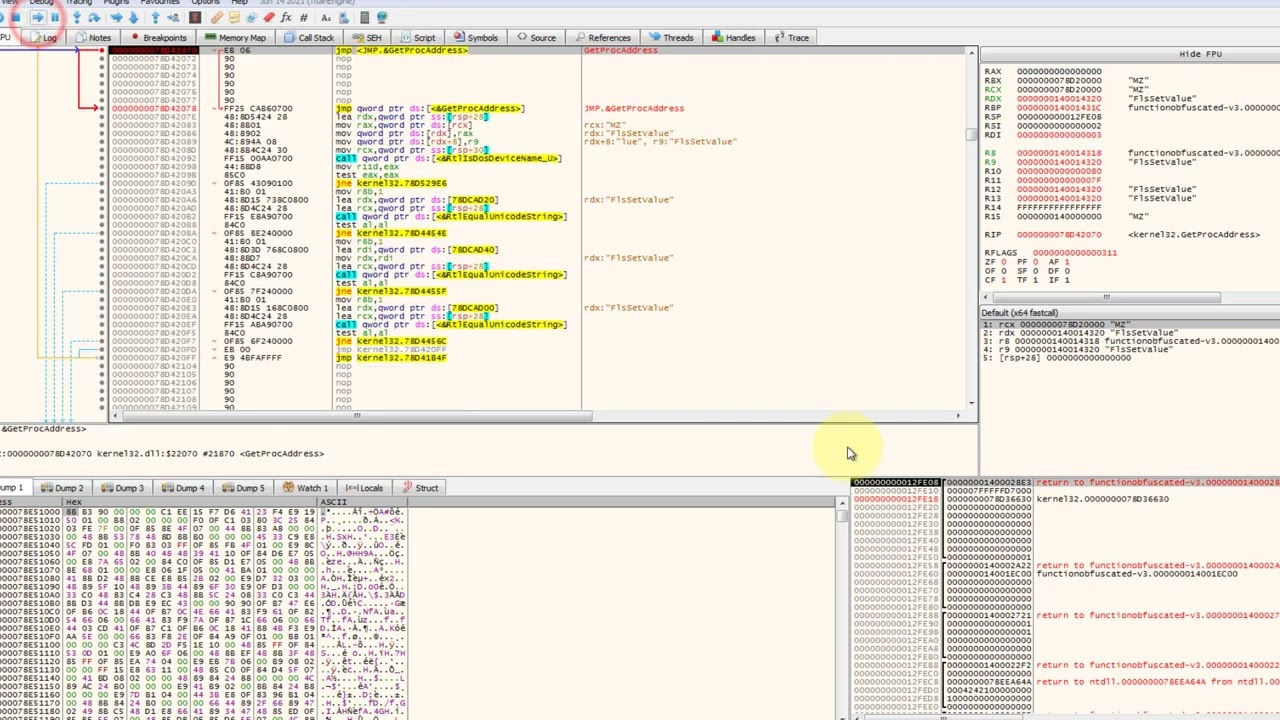Open the Calculator toolbar icon
The image size is (1280, 720).
click(x=365, y=17)
